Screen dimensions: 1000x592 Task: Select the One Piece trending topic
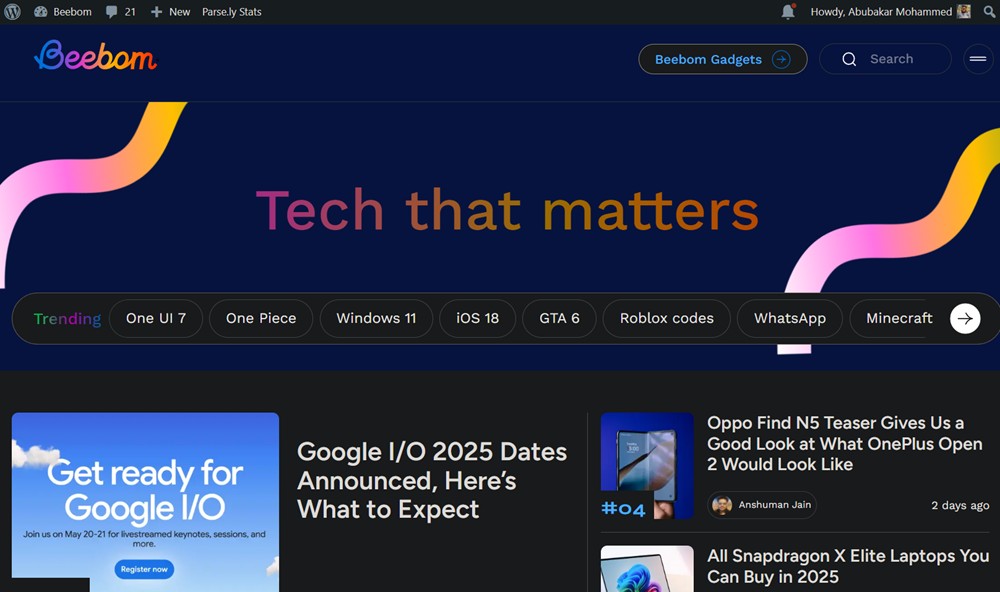click(x=261, y=318)
